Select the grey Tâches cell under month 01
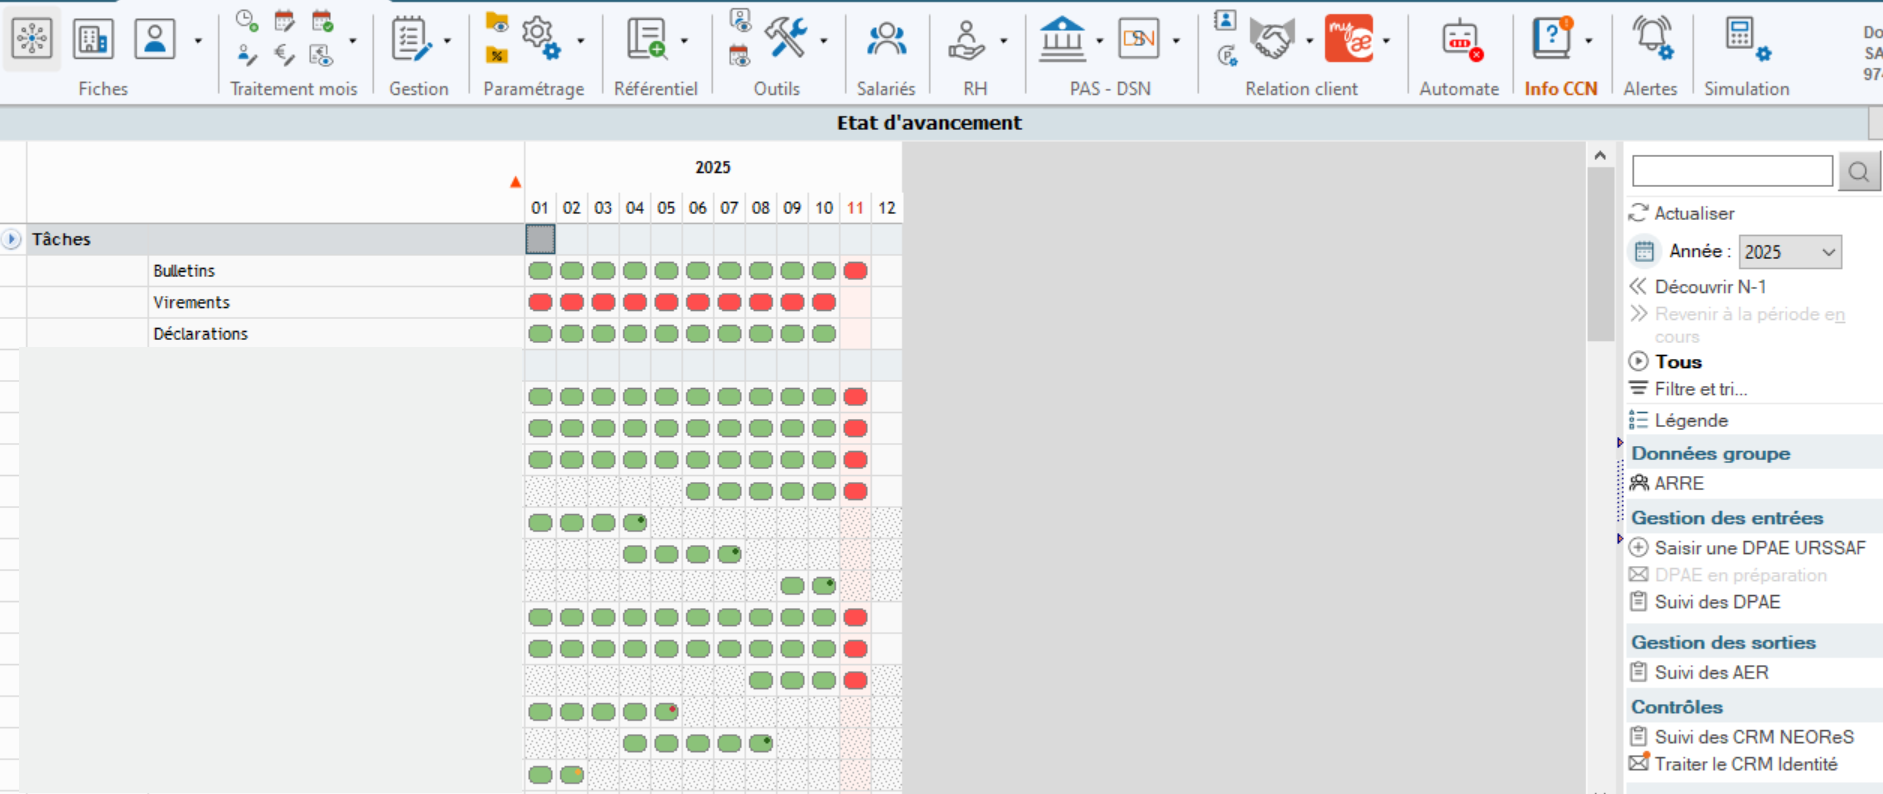The width and height of the screenshot is (1883, 794). (x=540, y=239)
